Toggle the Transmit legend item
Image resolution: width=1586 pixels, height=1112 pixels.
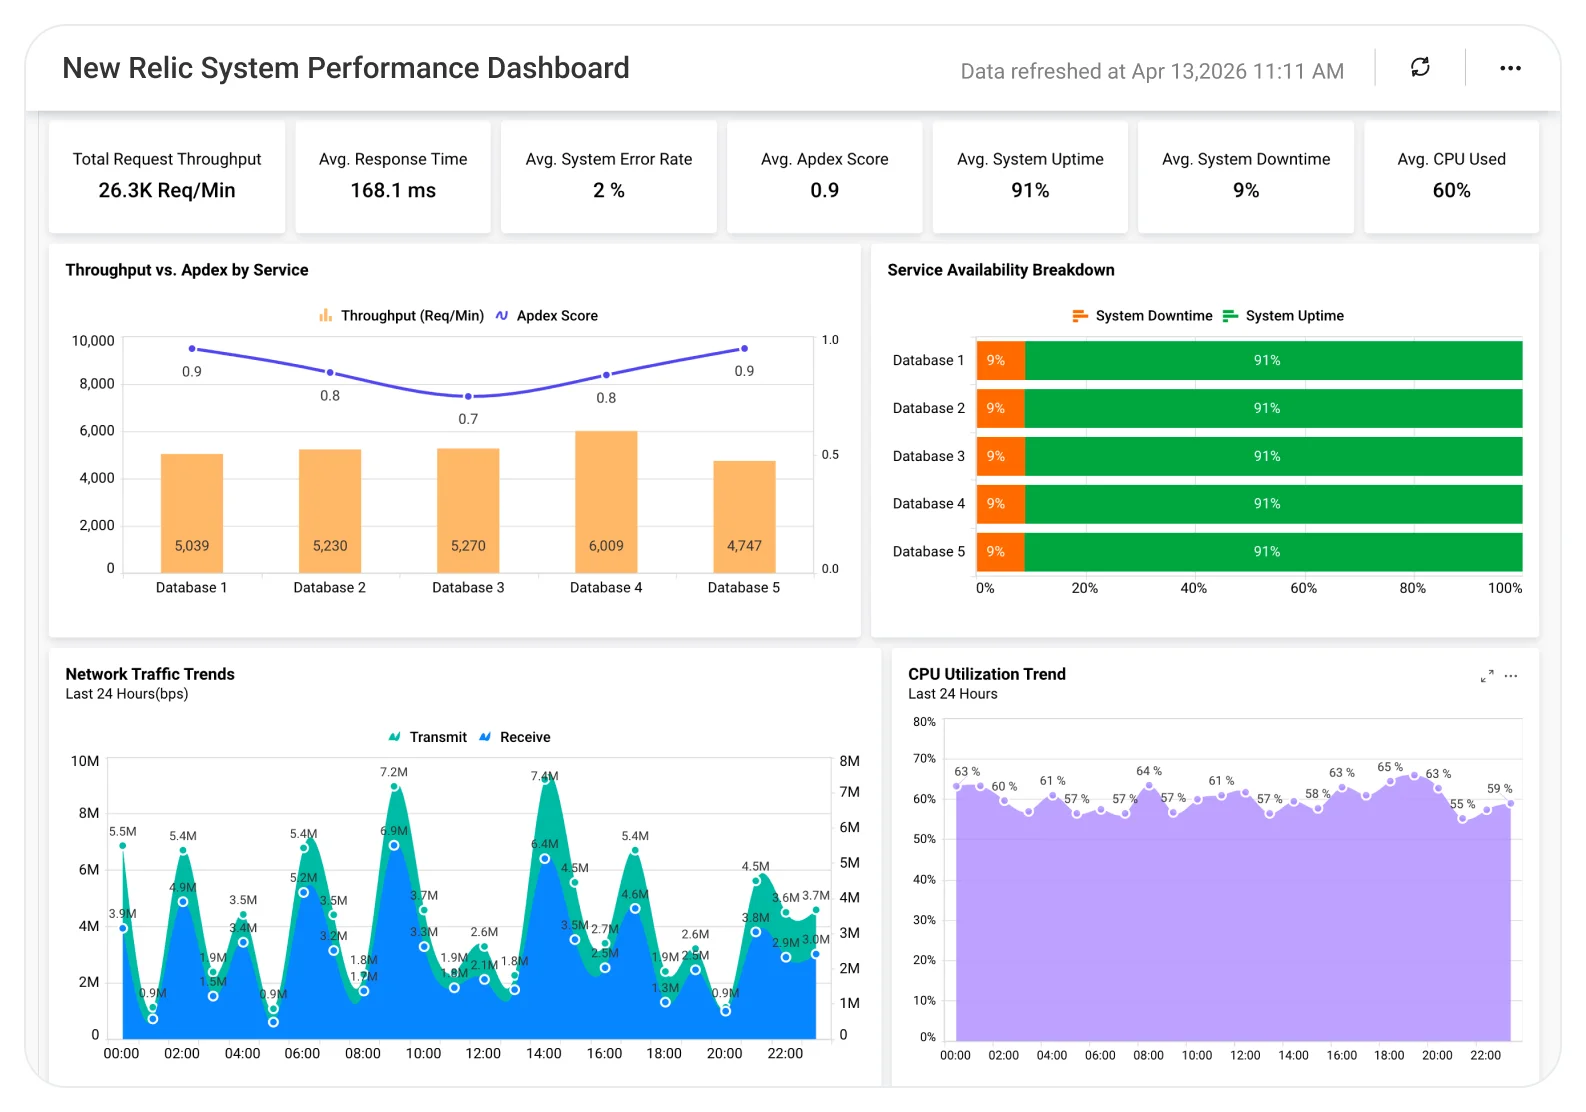427,737
